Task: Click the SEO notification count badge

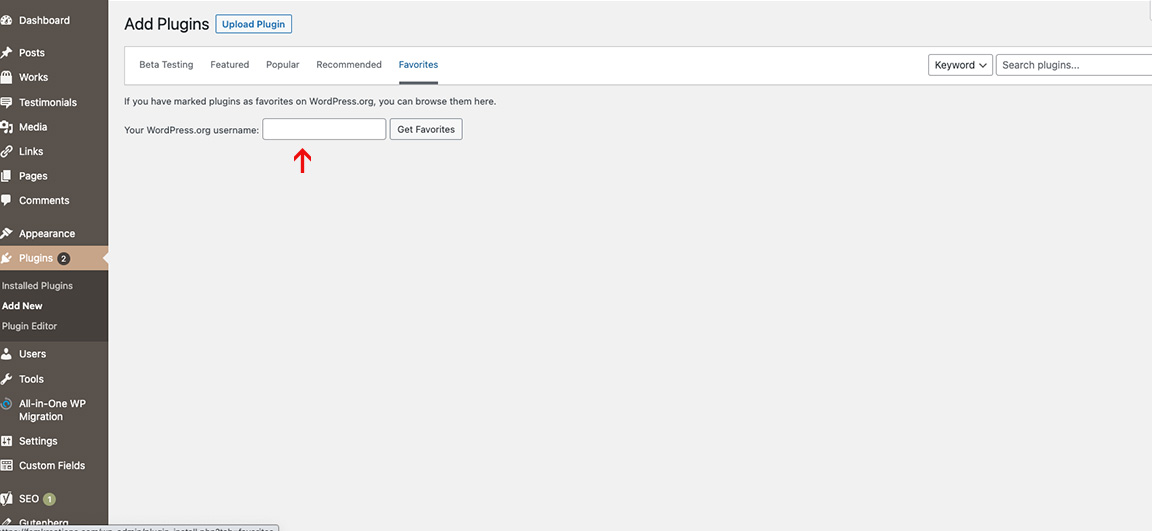Action: tap(49, 499)
